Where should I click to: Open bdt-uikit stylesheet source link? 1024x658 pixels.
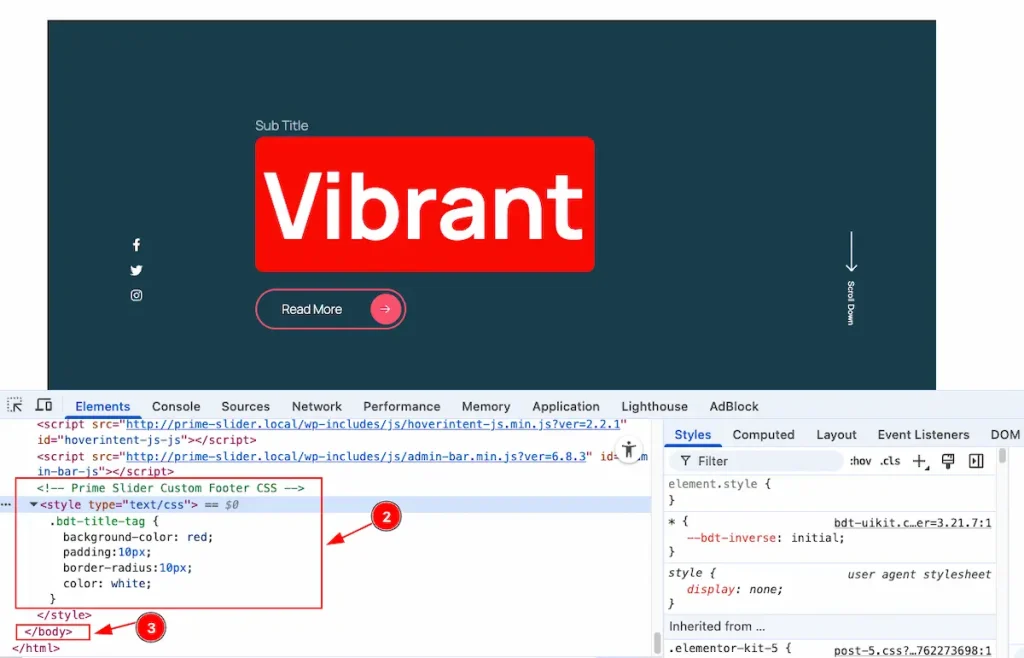click(912, 522)
